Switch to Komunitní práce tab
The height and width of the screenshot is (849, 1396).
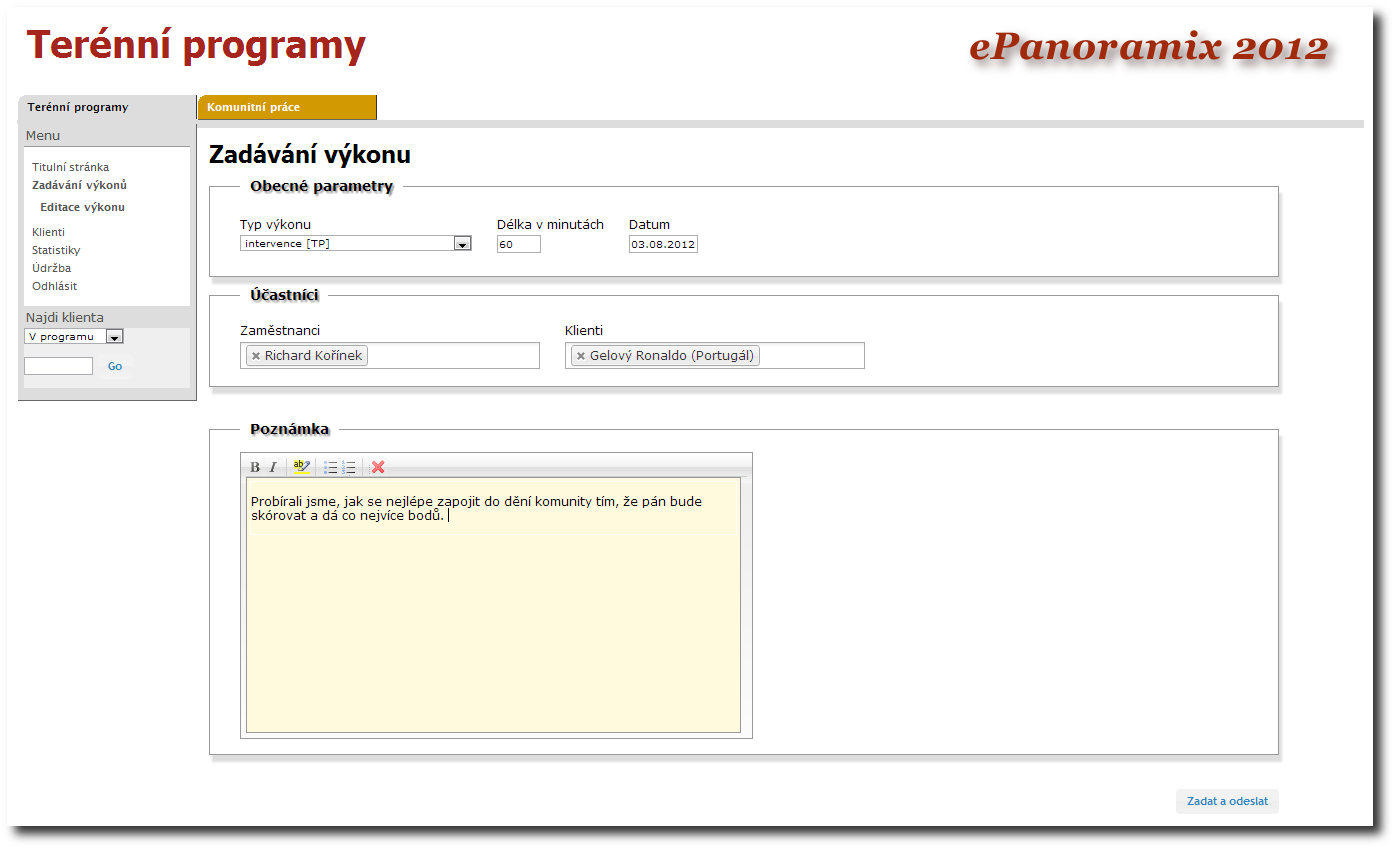(286, 107)
